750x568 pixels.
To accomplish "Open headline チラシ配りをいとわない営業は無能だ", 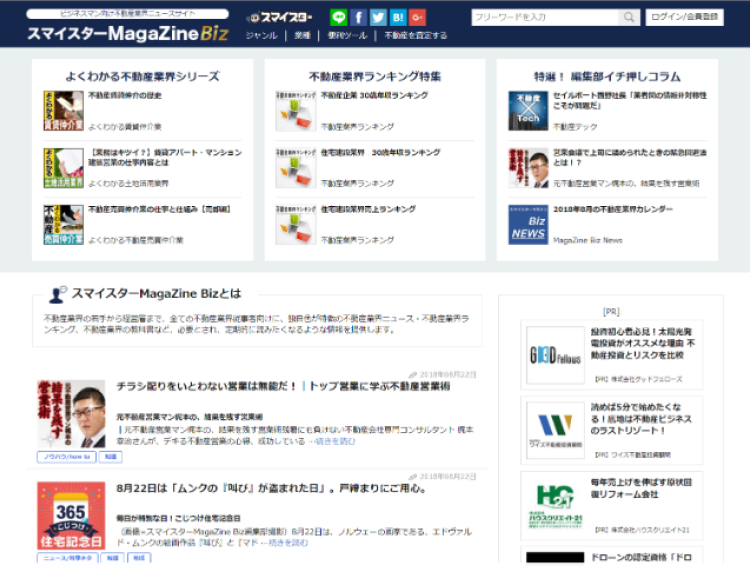I will (283, 386).
